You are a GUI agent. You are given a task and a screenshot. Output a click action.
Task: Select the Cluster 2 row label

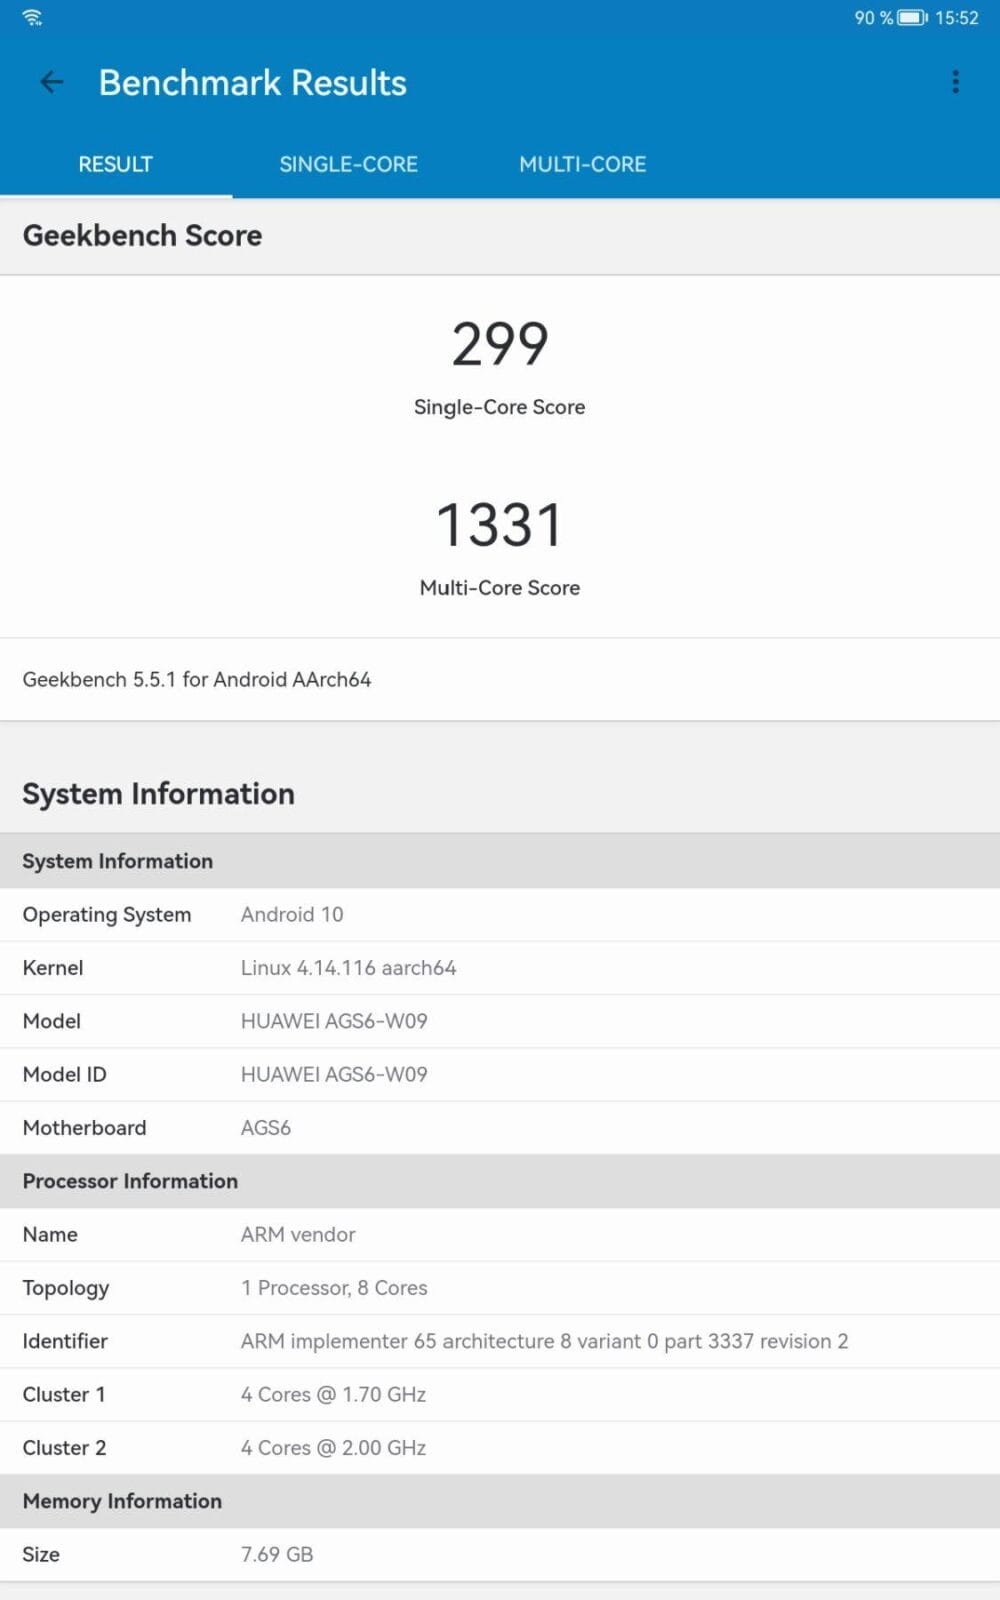pyautogui.click(x=64, y=1448)
